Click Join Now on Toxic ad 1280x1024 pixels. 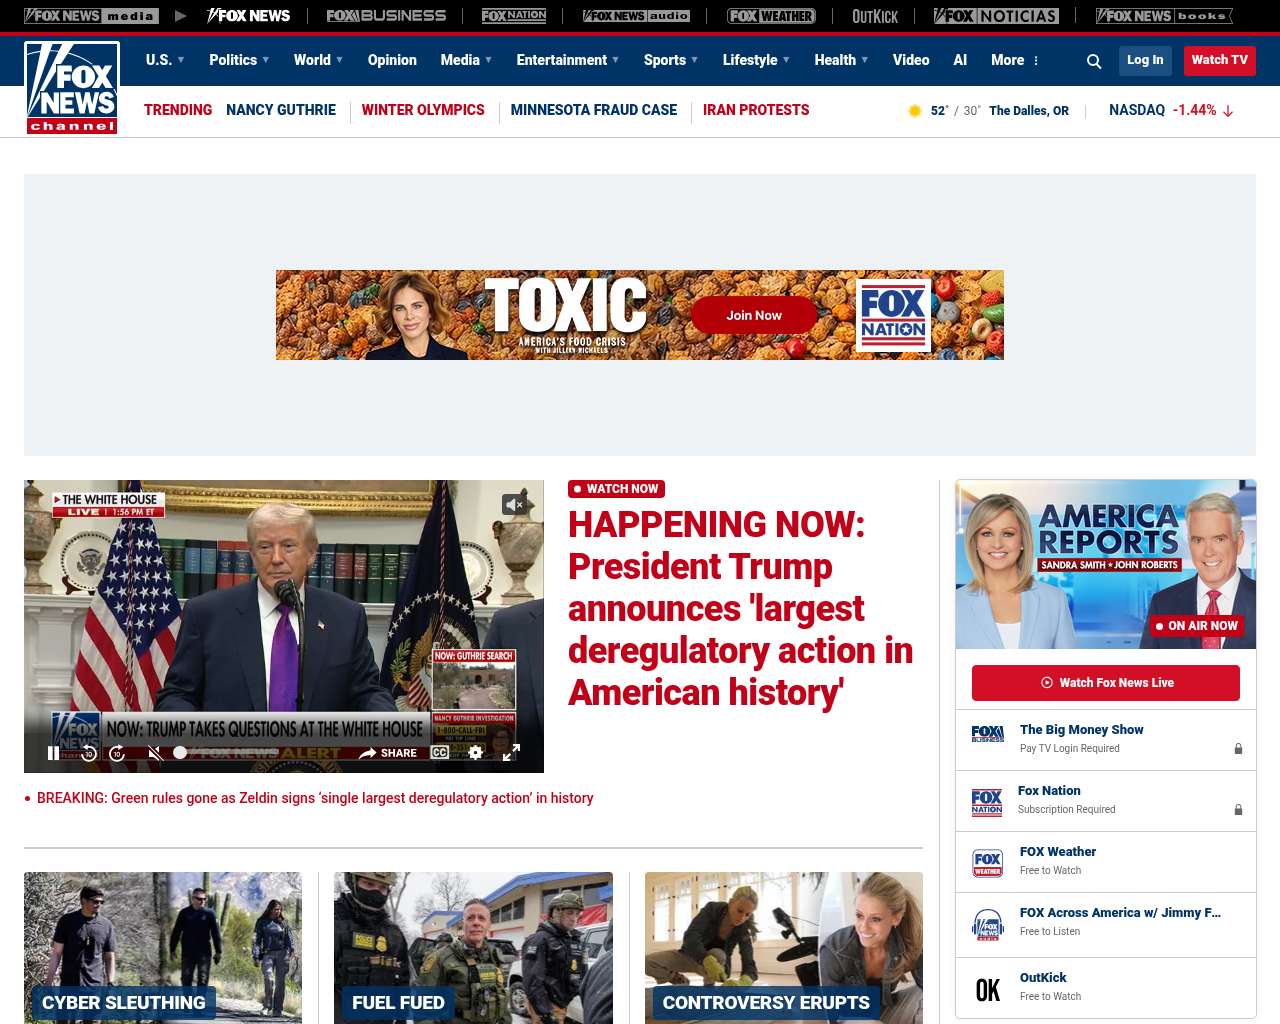pyautogui.click(x=754, y=315)
